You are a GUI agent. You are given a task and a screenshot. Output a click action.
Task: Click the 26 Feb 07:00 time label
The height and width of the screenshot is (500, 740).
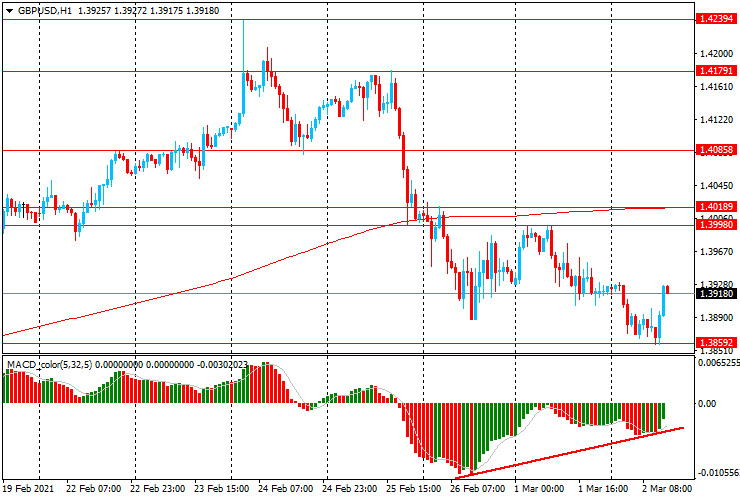tap(478, 488)
